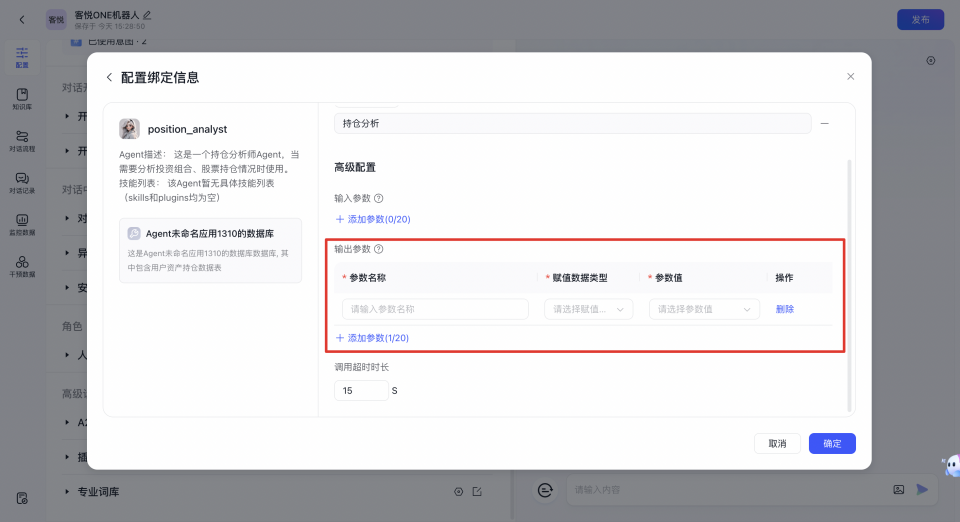Click the 取消 button
The width and height of the screenshot is (960, 522).
777,444
